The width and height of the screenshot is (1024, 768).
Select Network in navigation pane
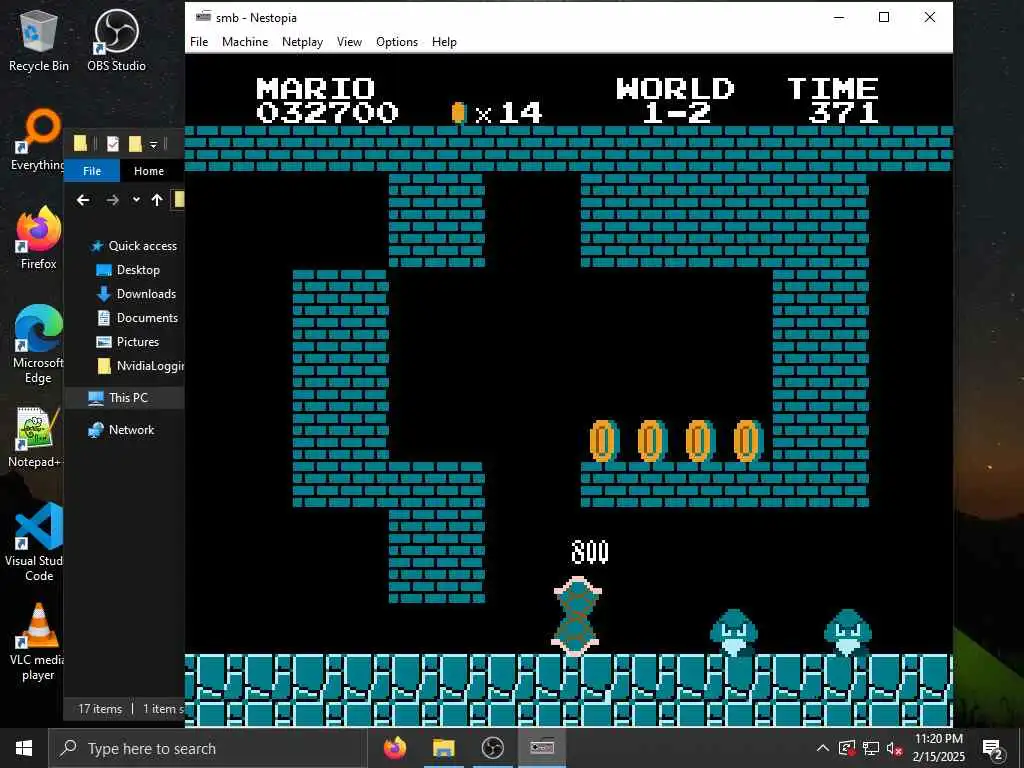click(121, 430)
